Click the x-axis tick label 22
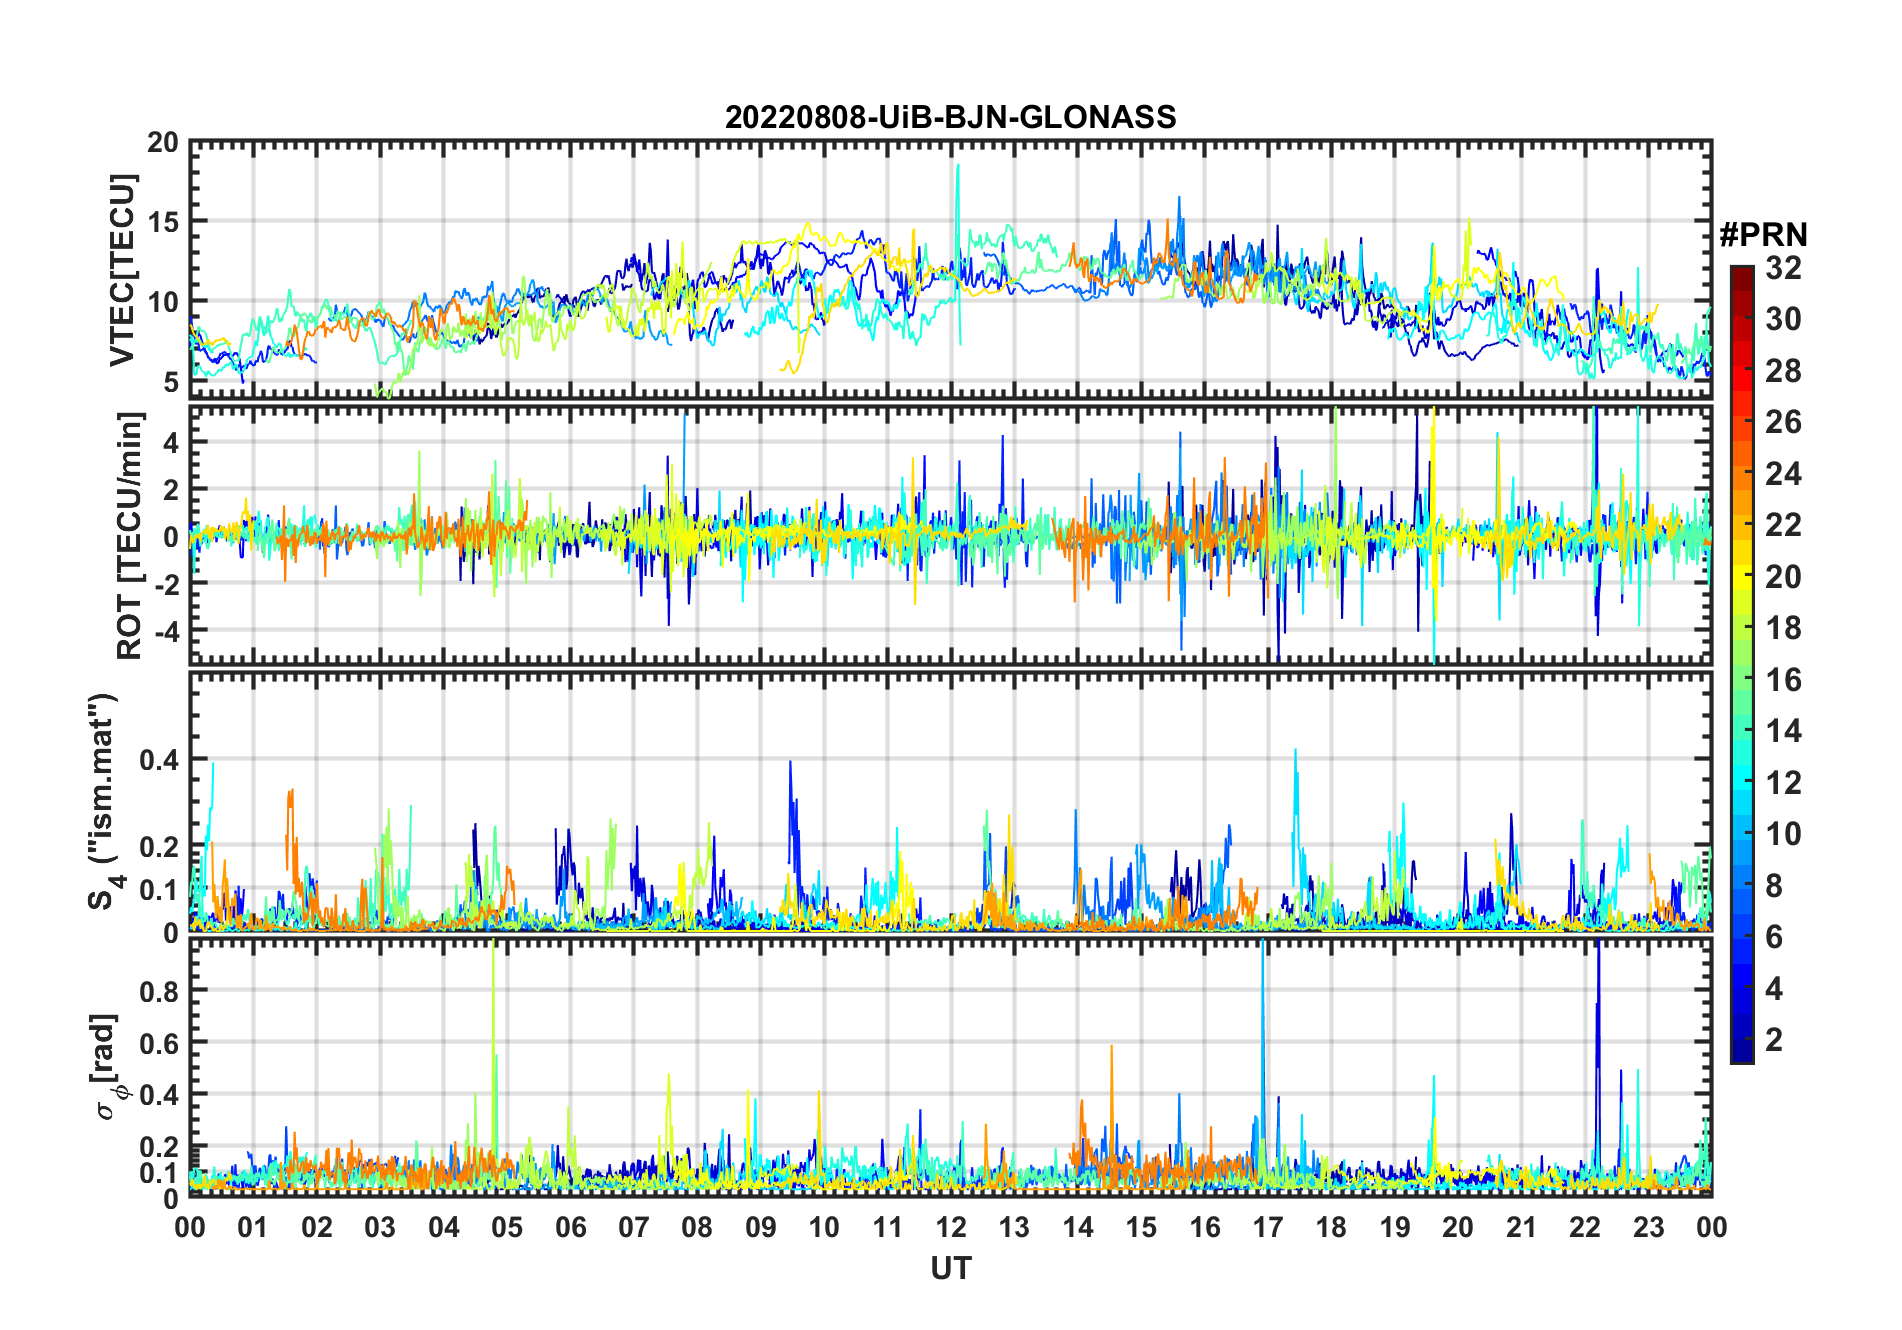Screen dimensions: 1902x1330 click(1584, 1227)
